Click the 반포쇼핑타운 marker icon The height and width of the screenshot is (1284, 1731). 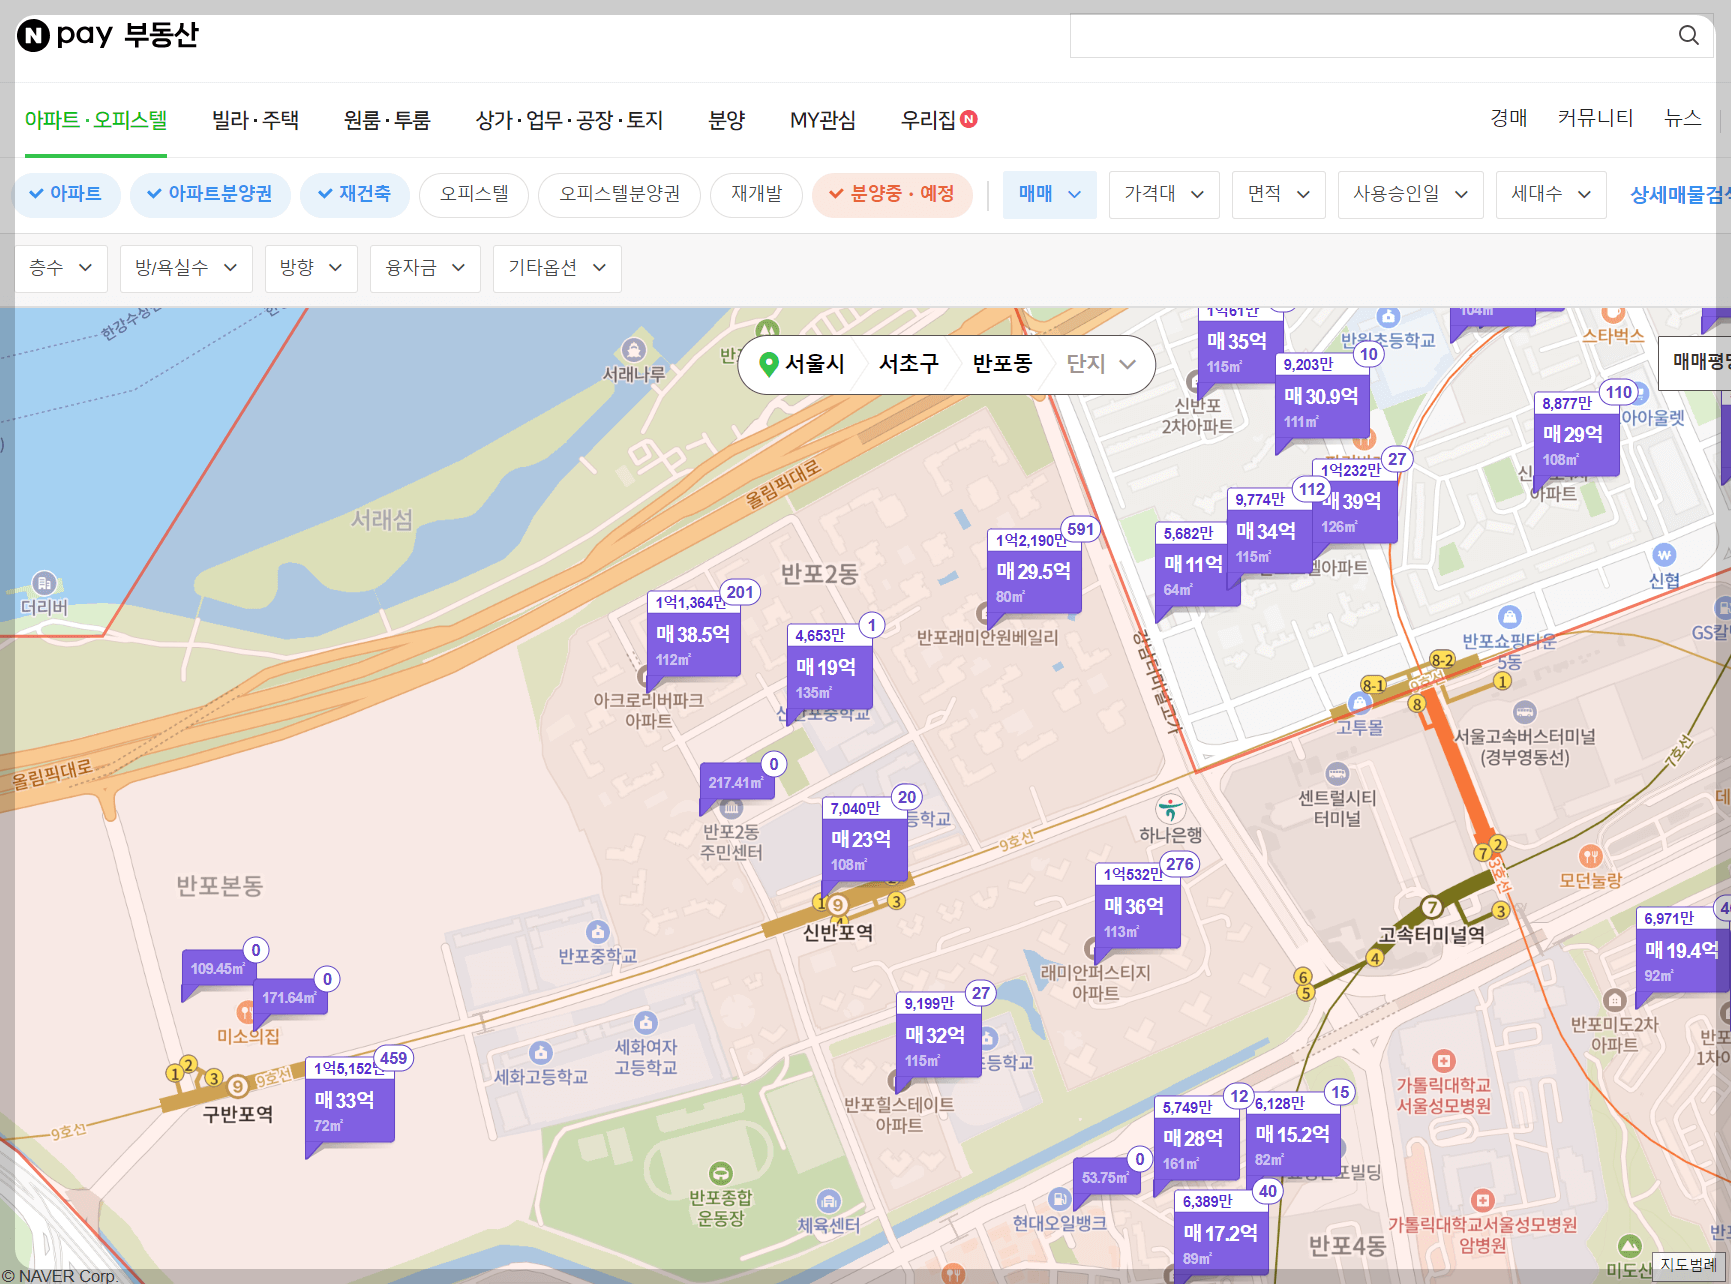click(1509, 617)
